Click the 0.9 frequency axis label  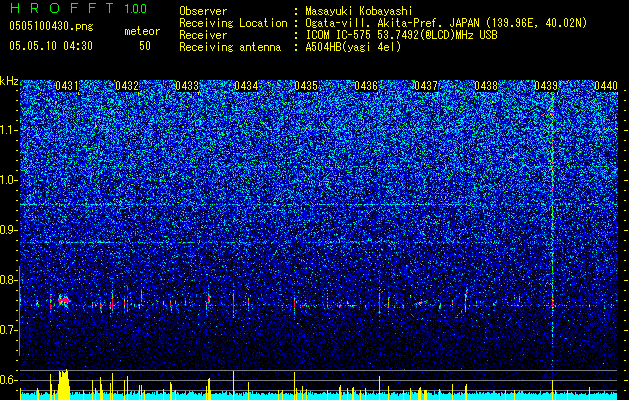tap(9, 230)
